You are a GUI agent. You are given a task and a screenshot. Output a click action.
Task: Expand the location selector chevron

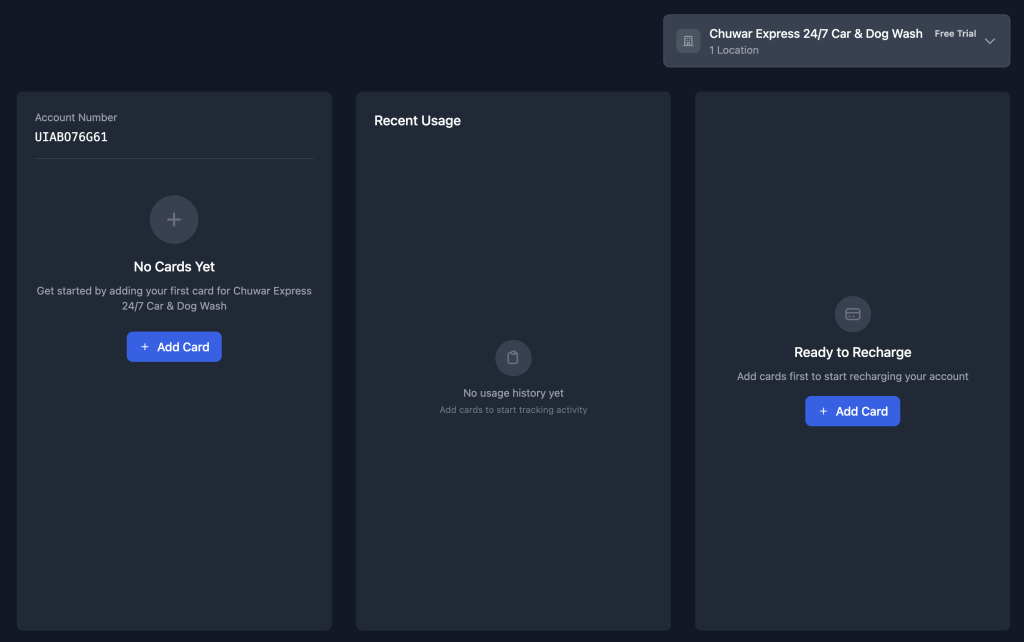coord(990,41)
